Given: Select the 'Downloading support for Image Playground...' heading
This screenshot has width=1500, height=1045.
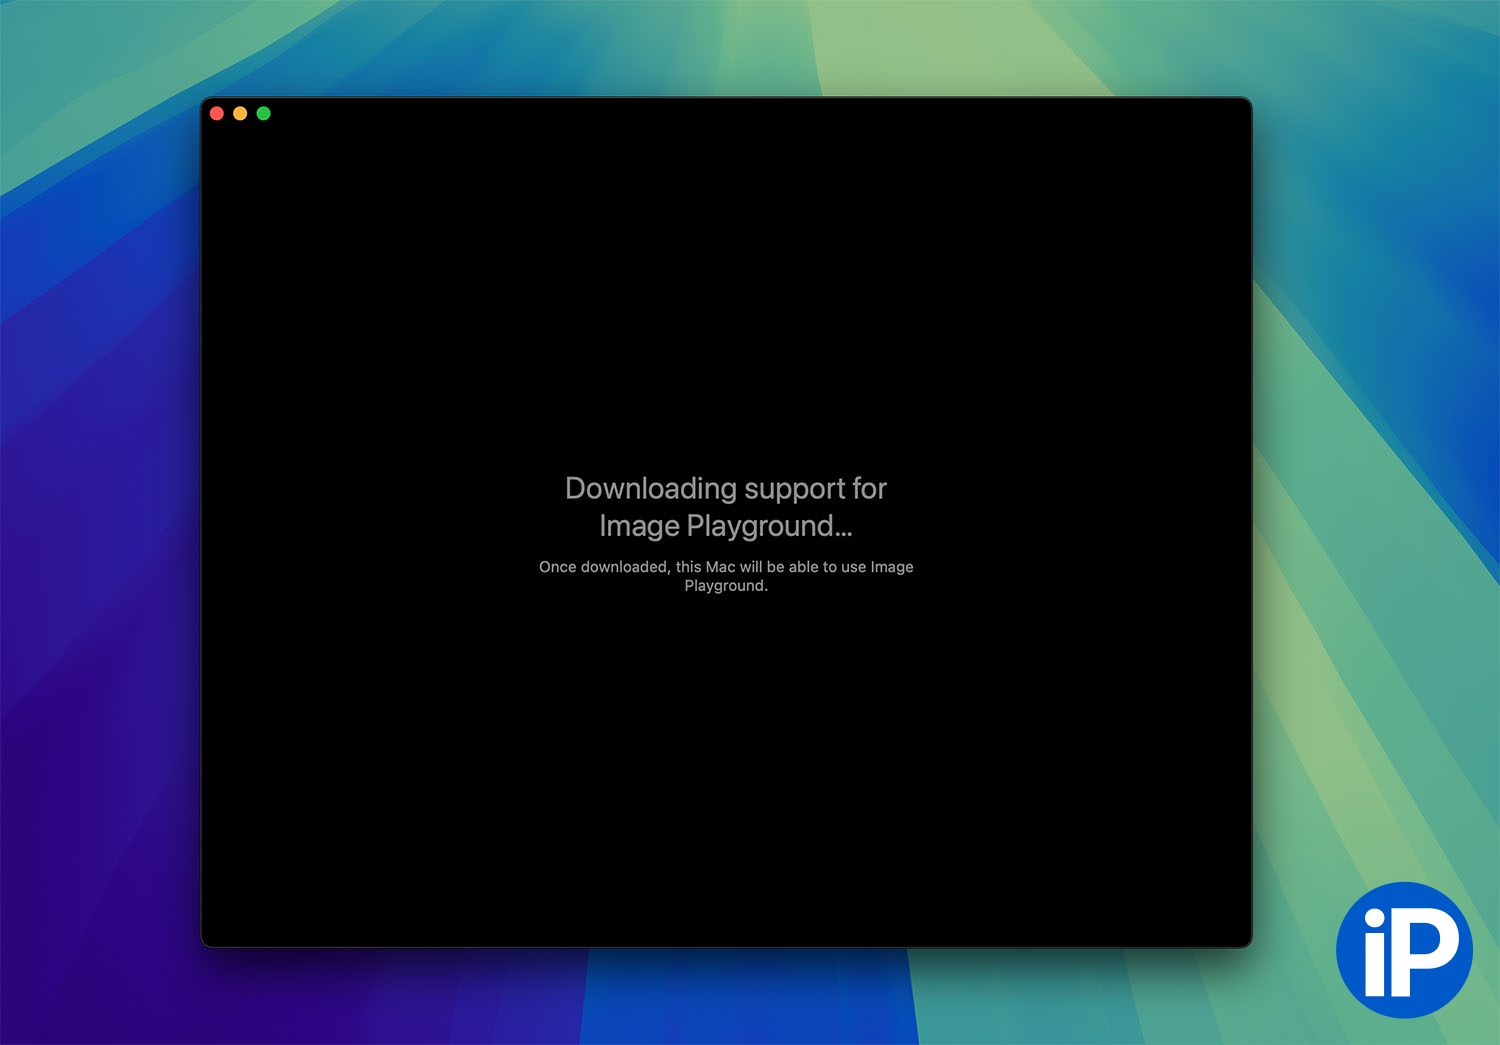Looking at the screenshot, I should tap(726, 507).
